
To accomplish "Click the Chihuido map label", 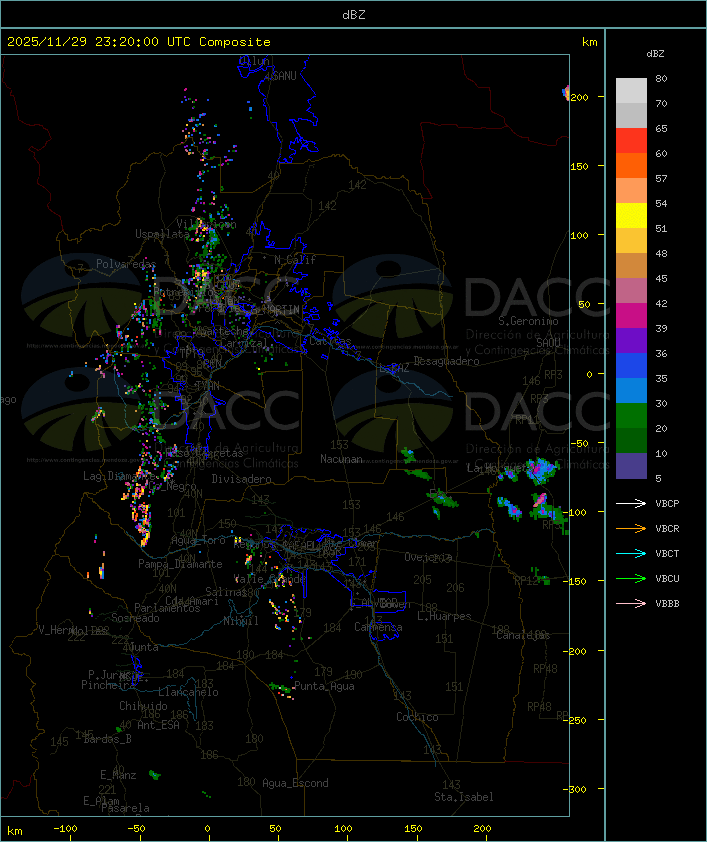I will point(143,706).
